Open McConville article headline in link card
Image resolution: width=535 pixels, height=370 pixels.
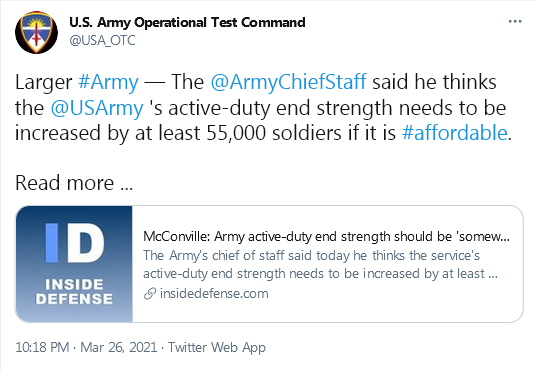click(x=326, y=236)
